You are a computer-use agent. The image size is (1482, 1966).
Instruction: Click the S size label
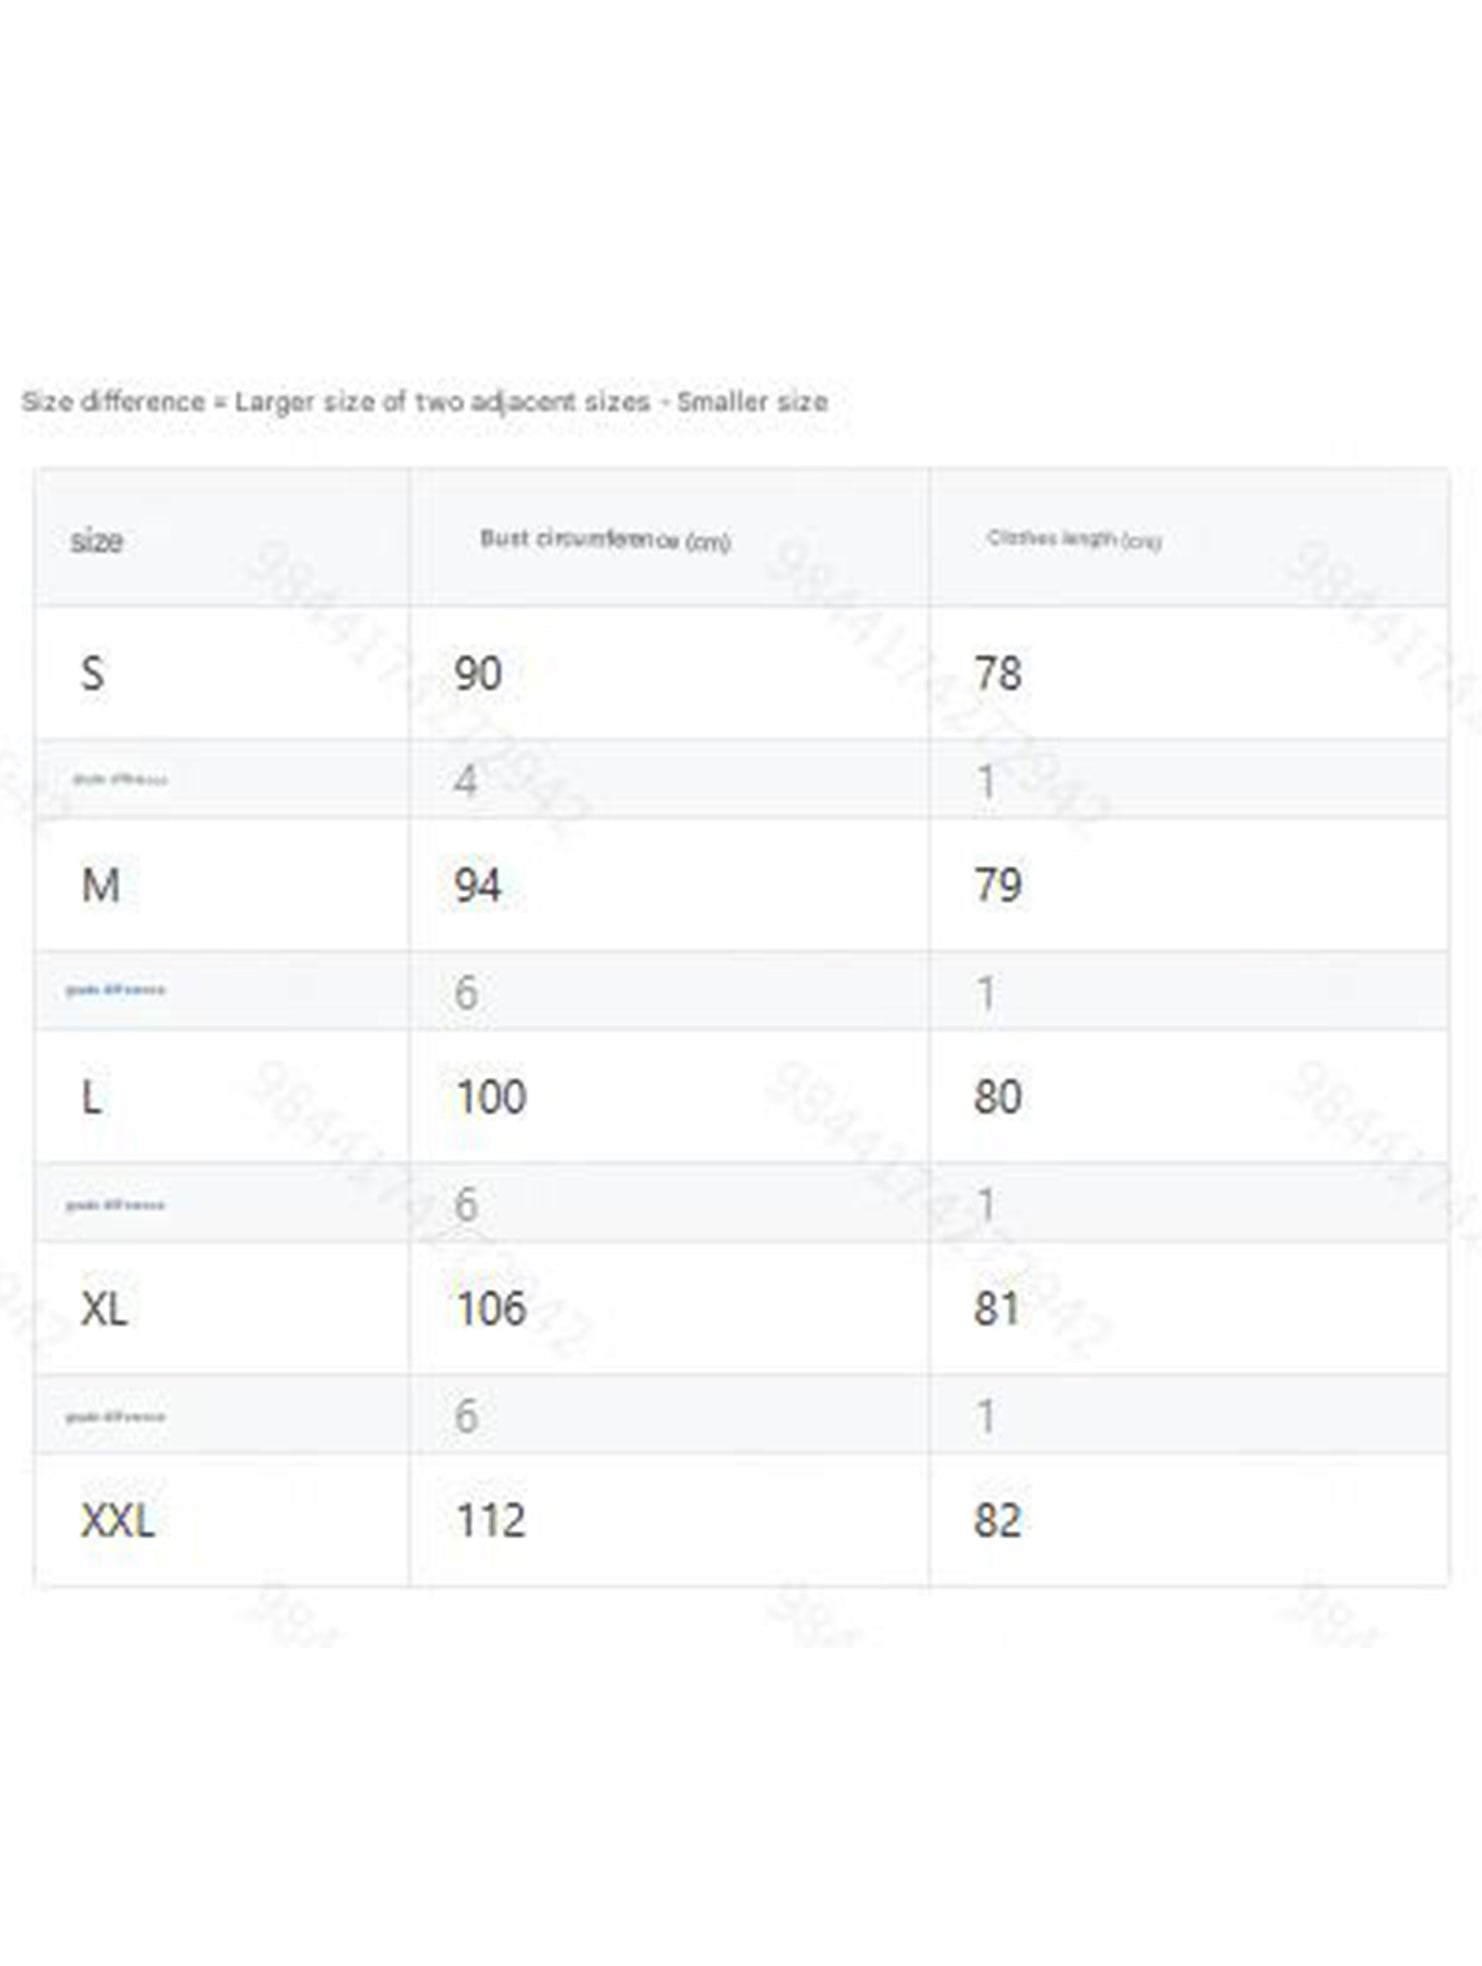[92, 673]
